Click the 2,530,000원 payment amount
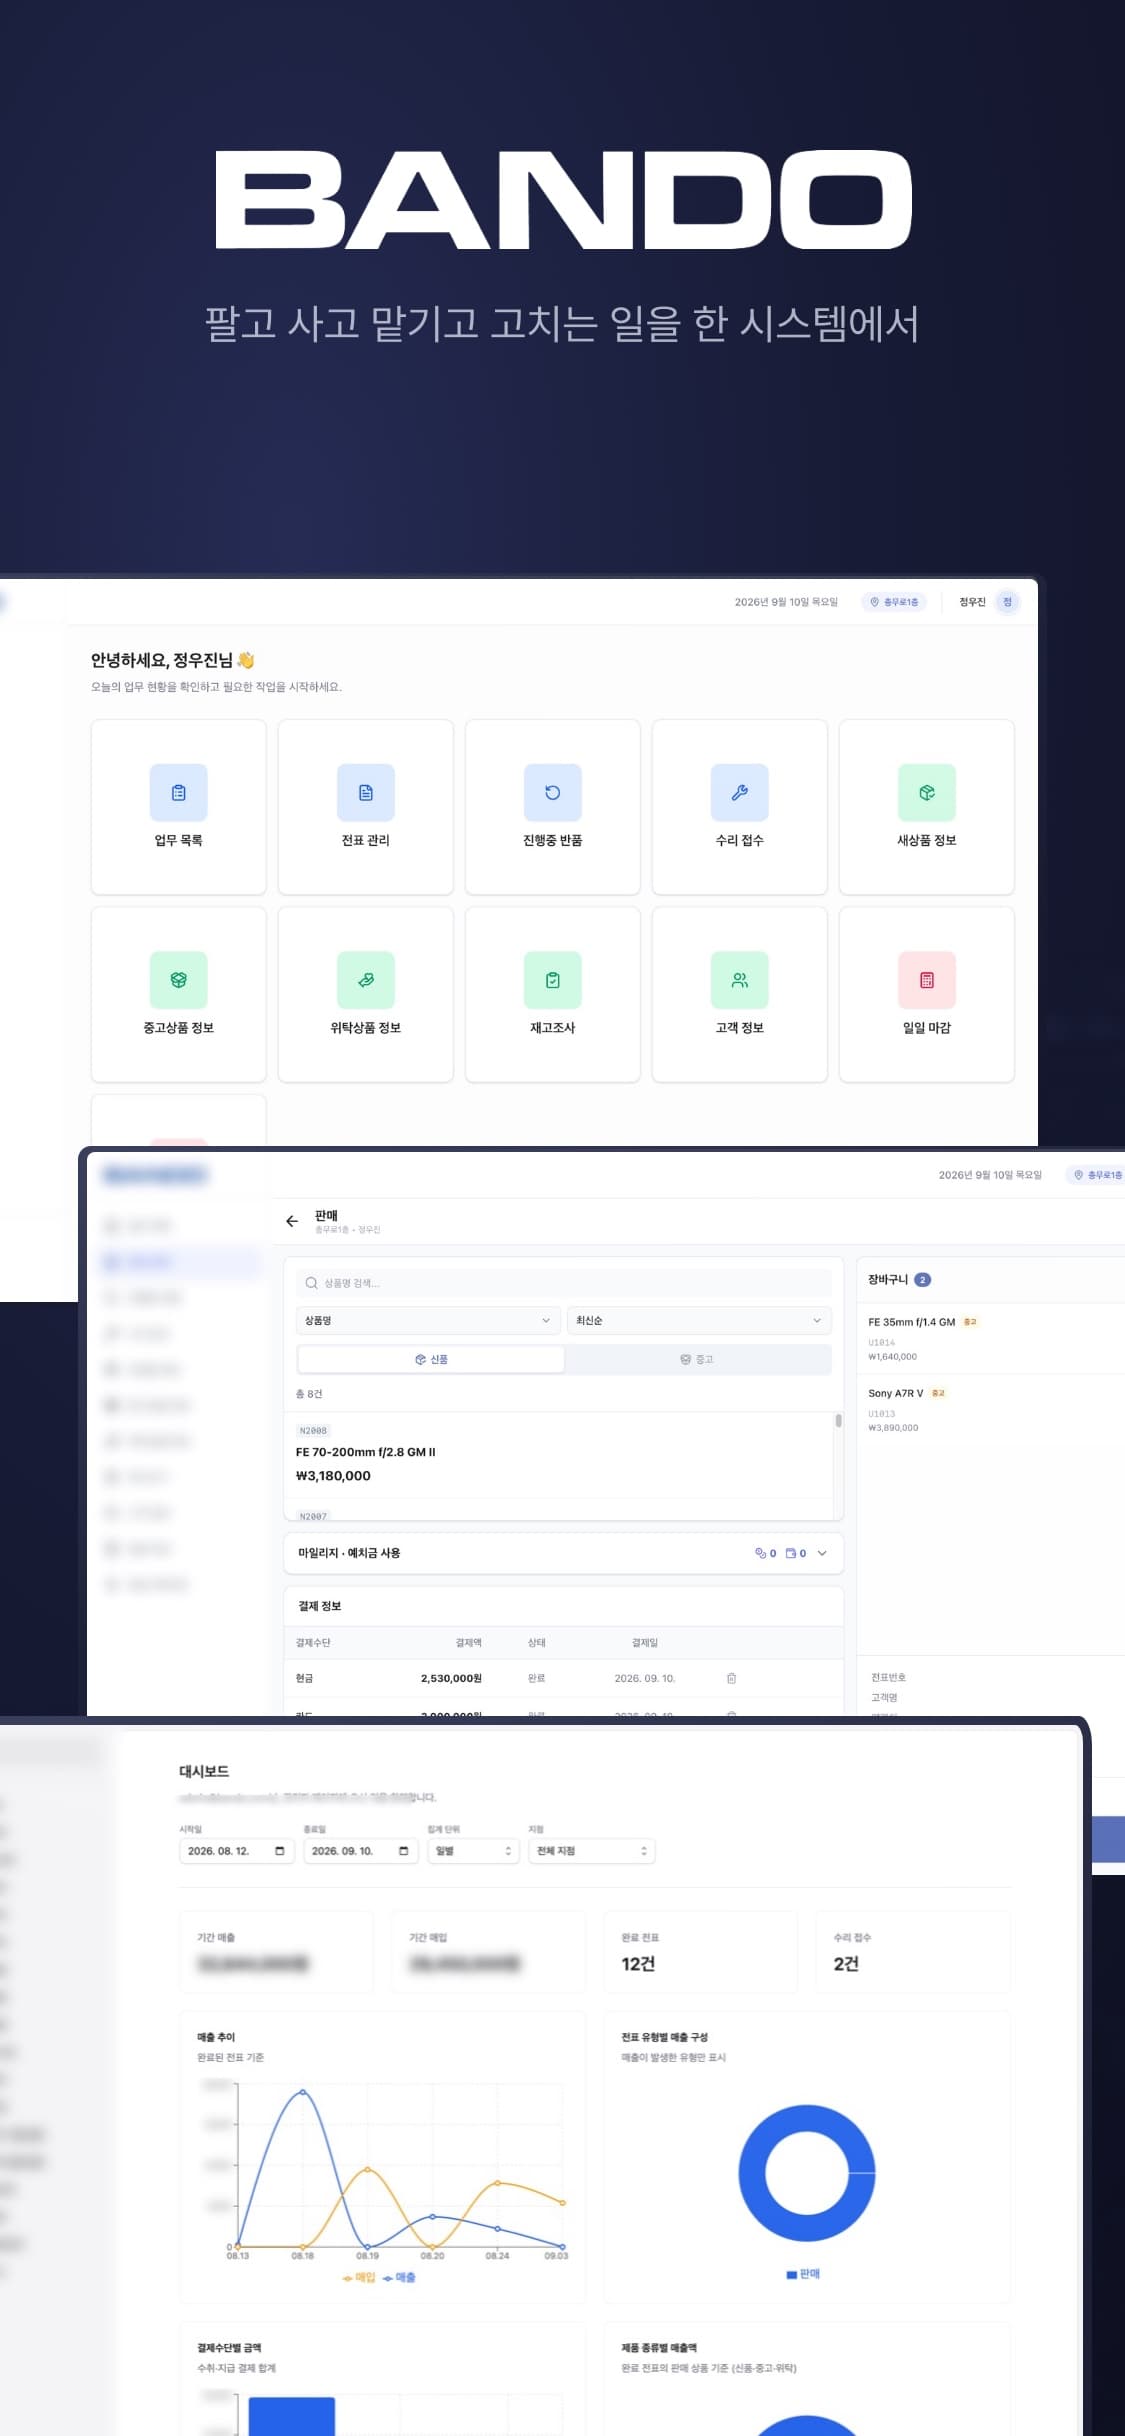Screen dimensions: 1125x2436 (x=451, y=1678)
